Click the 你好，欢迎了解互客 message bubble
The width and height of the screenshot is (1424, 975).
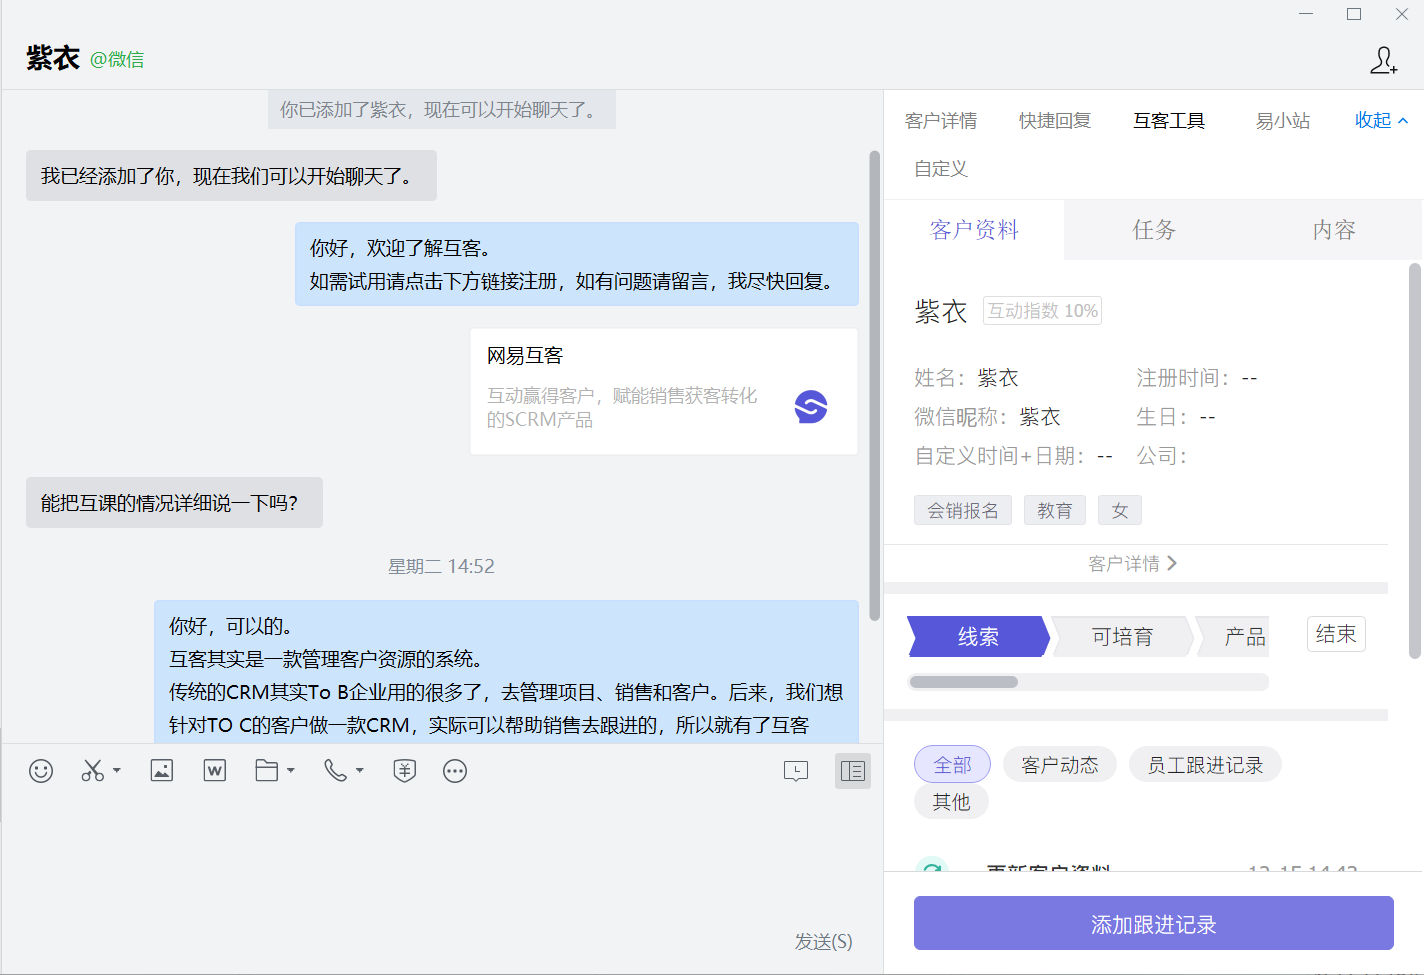(577, 264)
